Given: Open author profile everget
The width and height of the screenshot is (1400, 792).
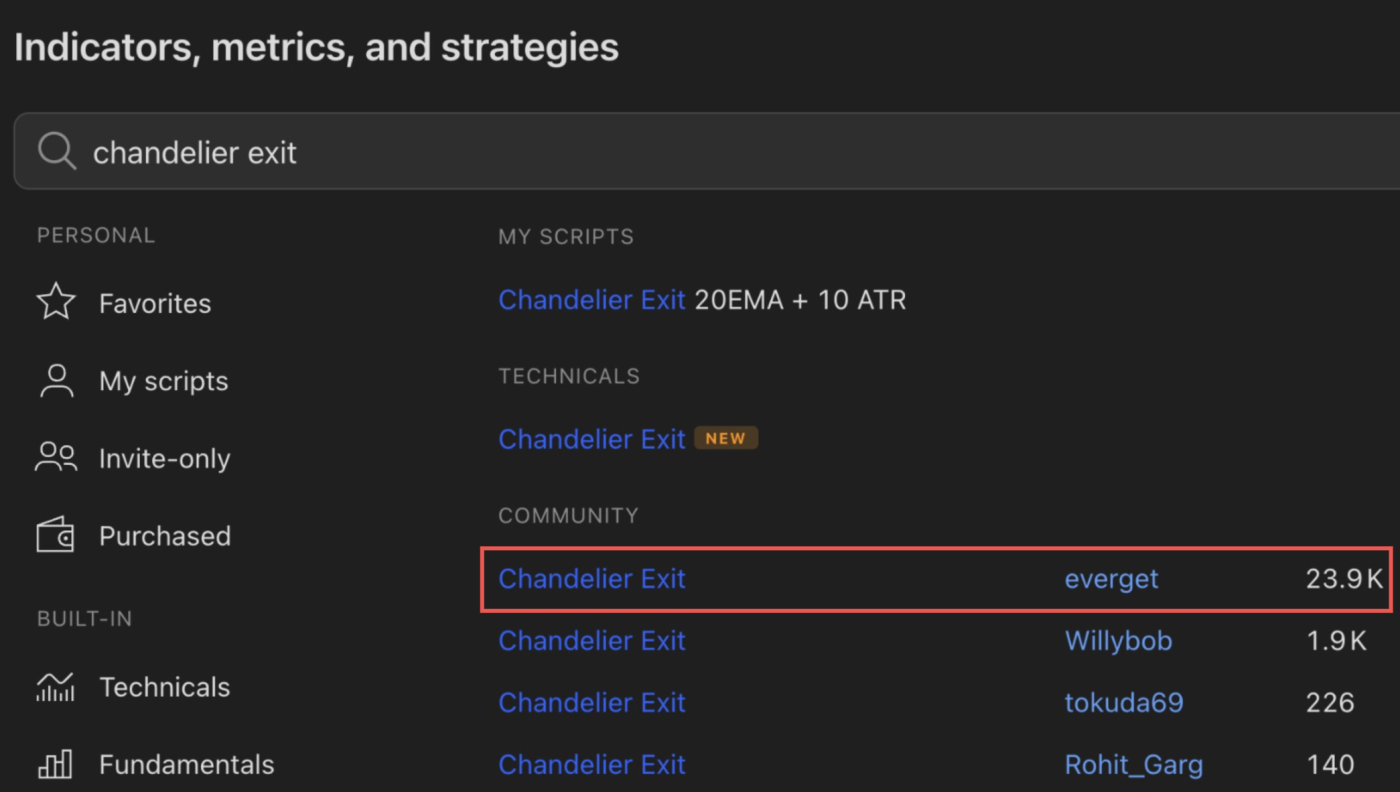Looking at the screenshot, I should 1111,579.
